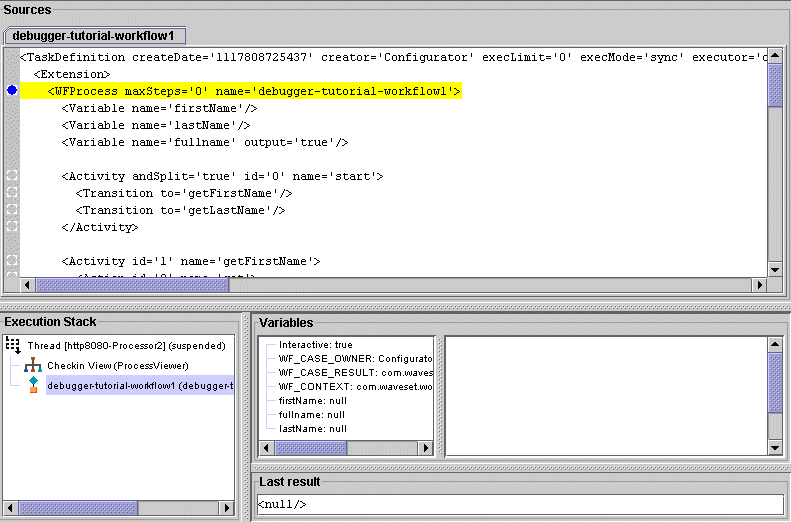Click Variables tree horizontal scrollbar thumb
791x522 pixels.
pyautogui.click(x=311, y=447)
